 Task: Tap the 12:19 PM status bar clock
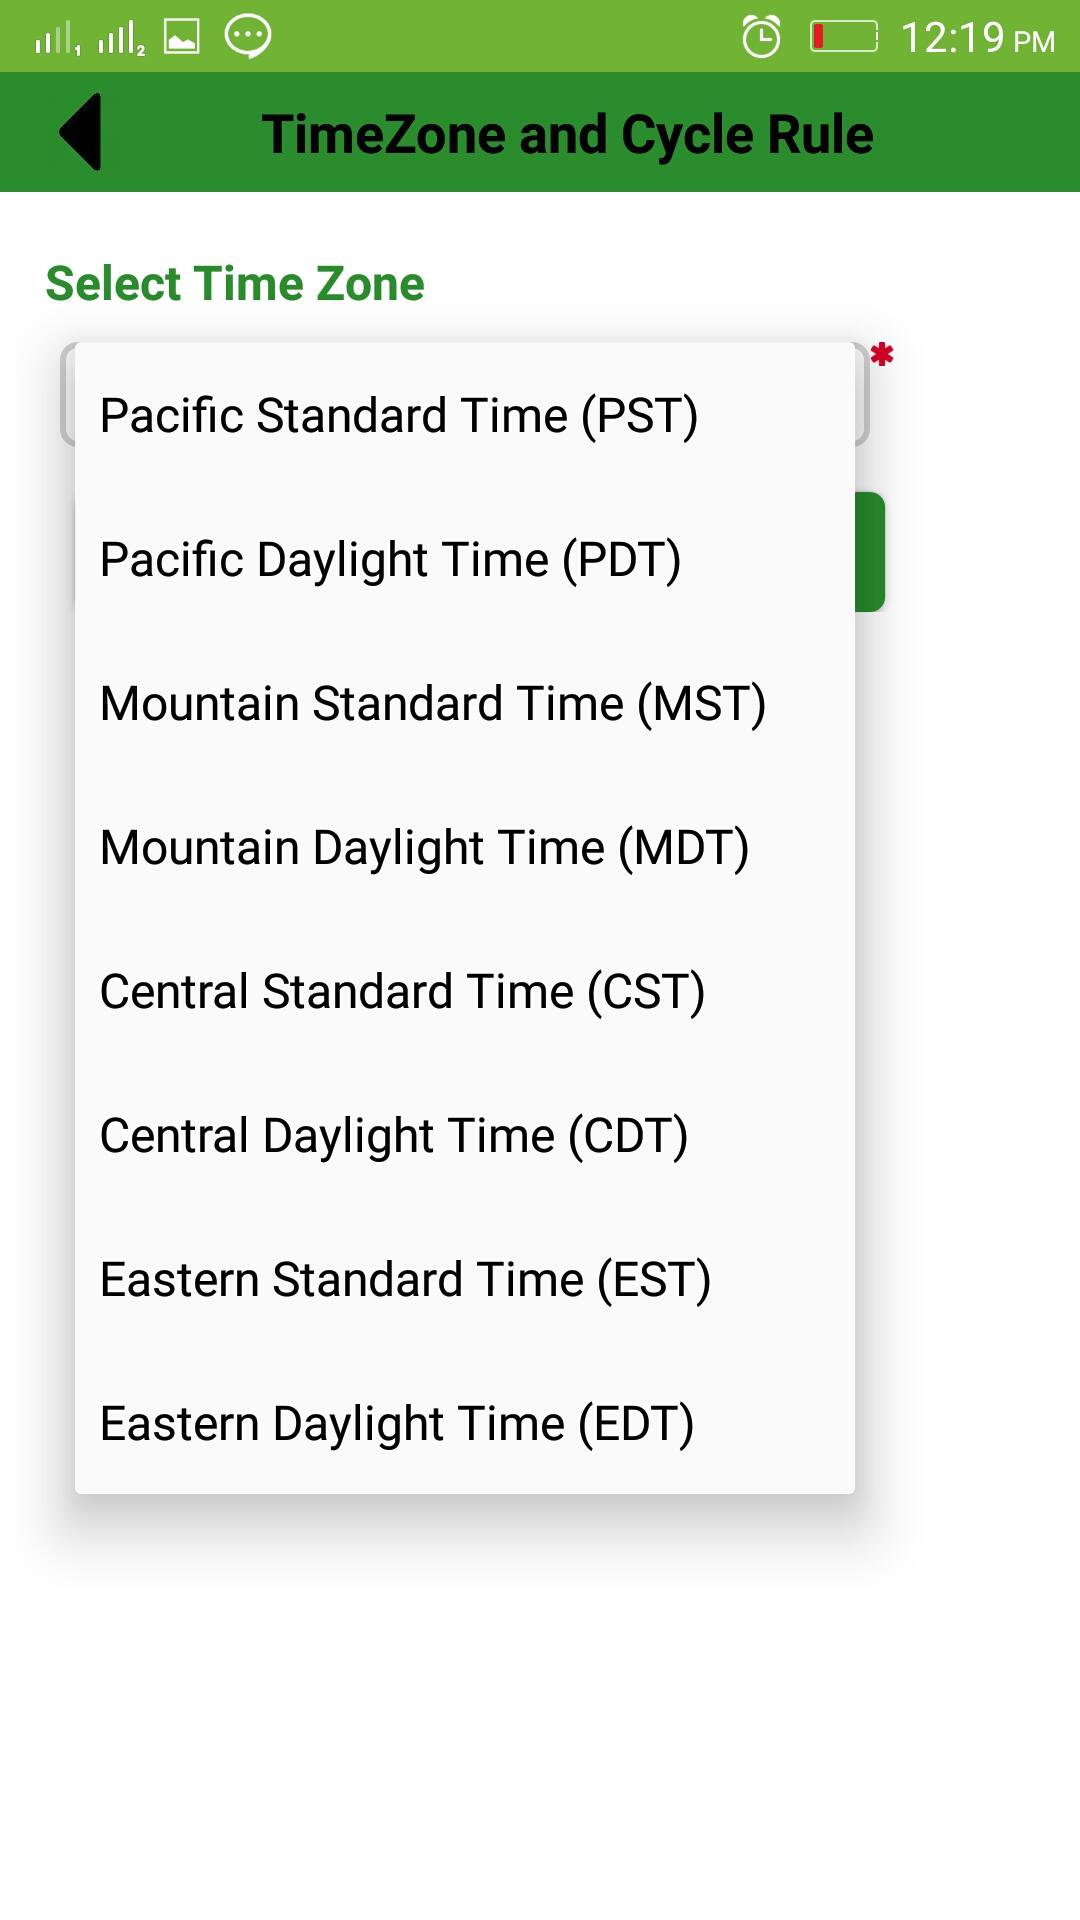click(977, 38)
